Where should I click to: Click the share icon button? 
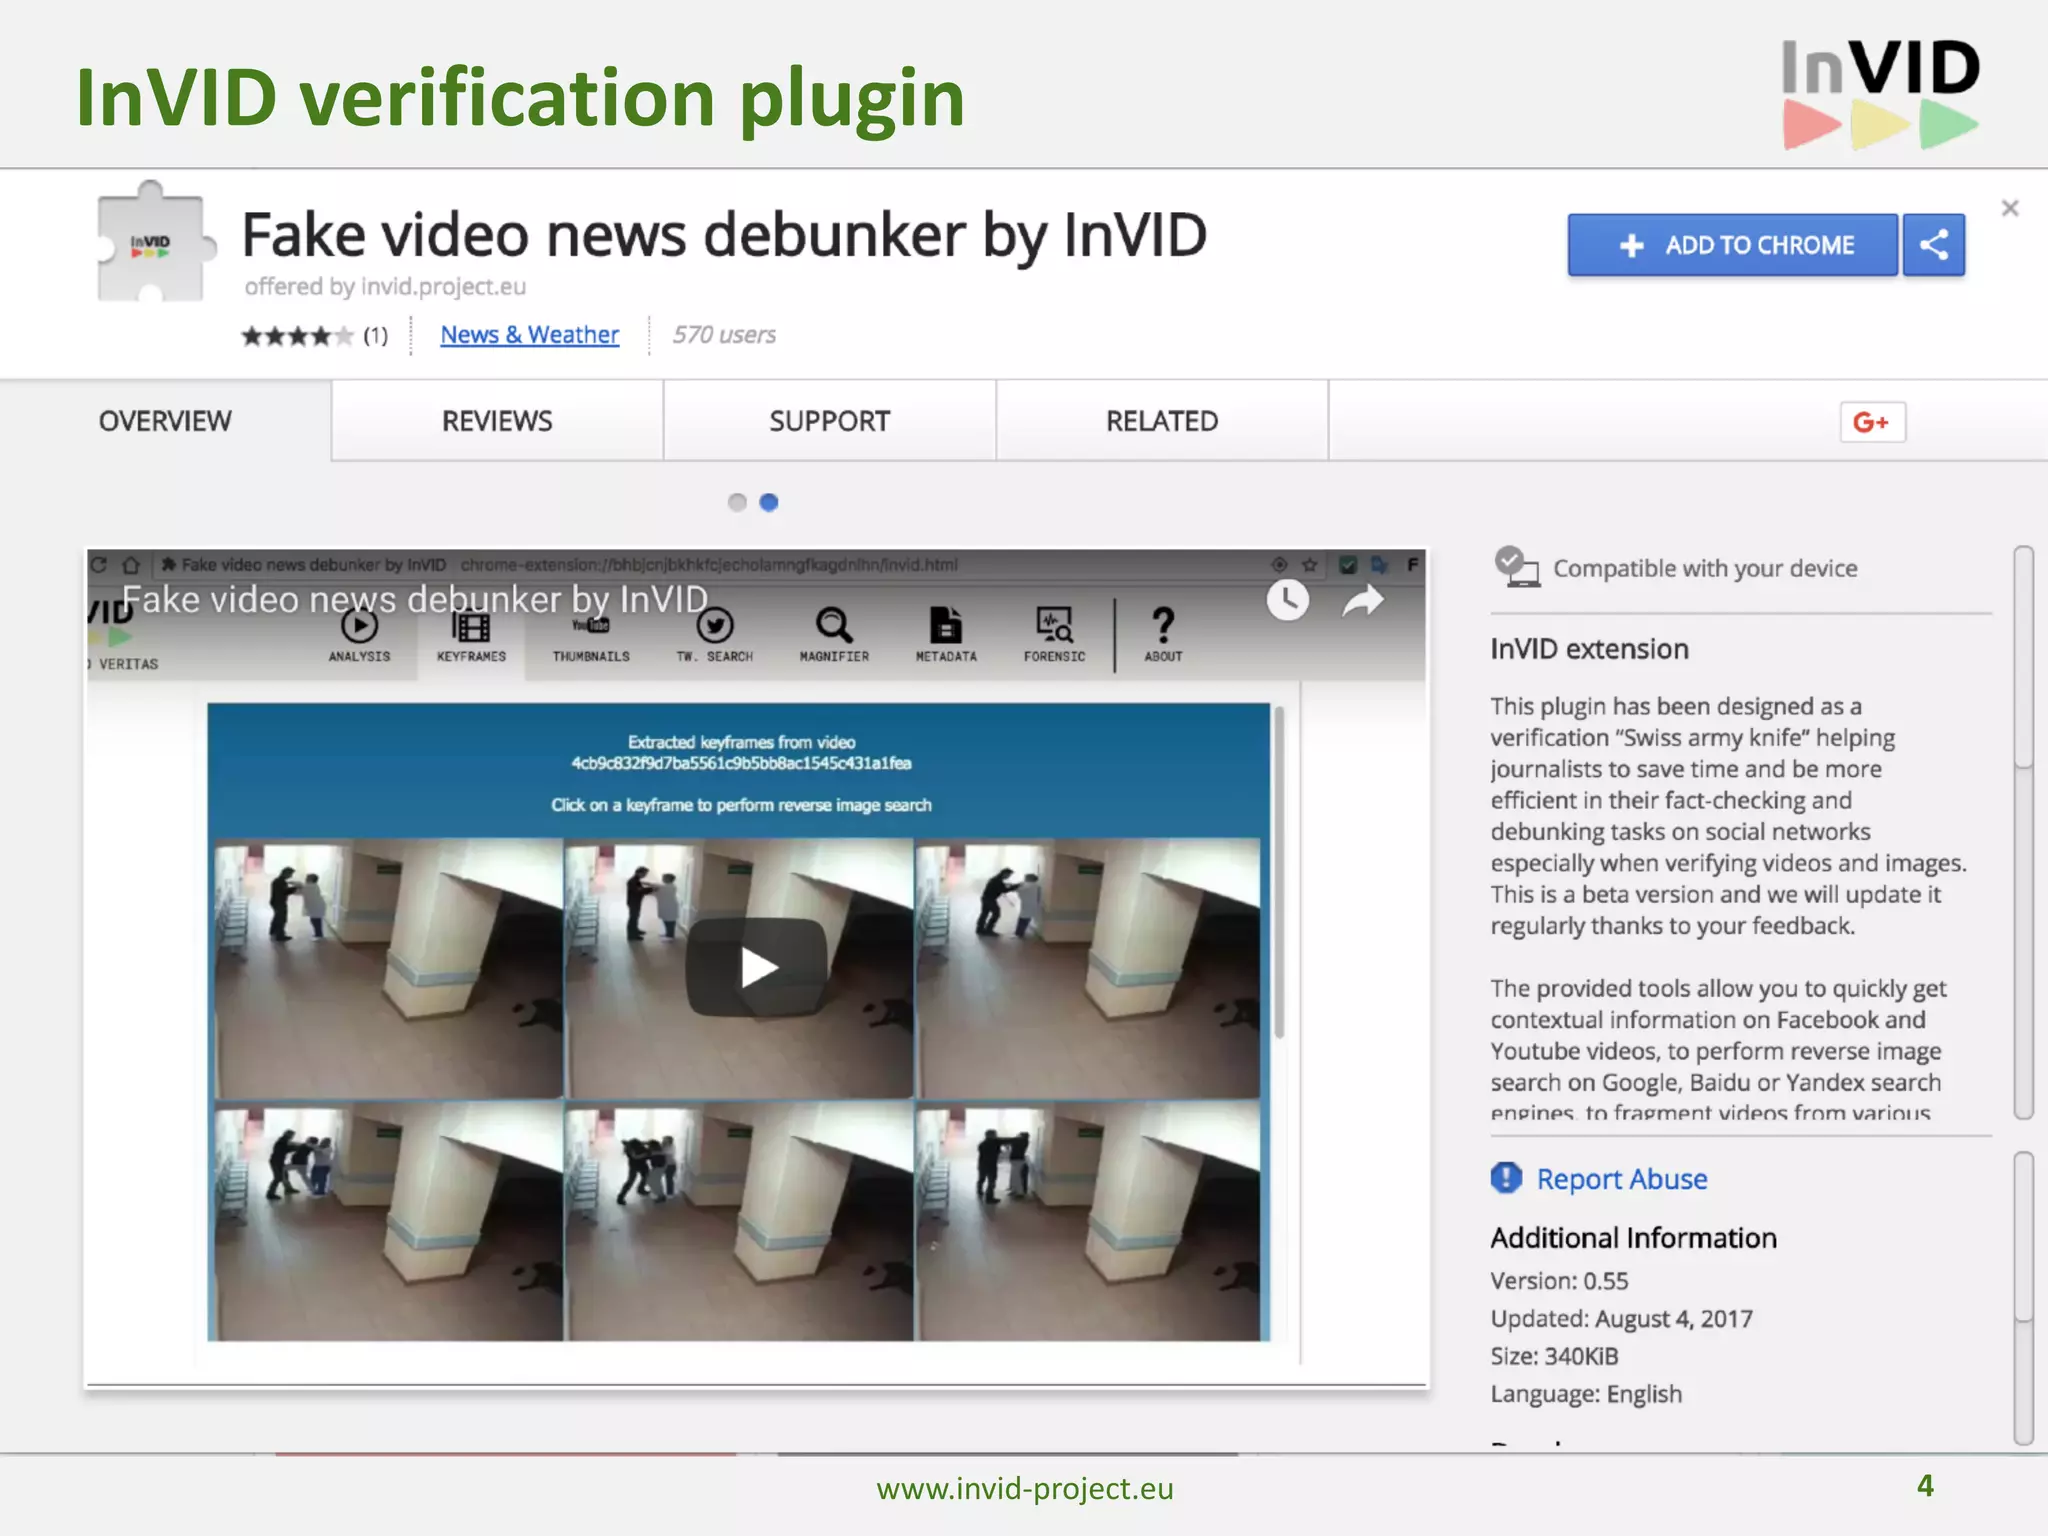pos(1934,245)
